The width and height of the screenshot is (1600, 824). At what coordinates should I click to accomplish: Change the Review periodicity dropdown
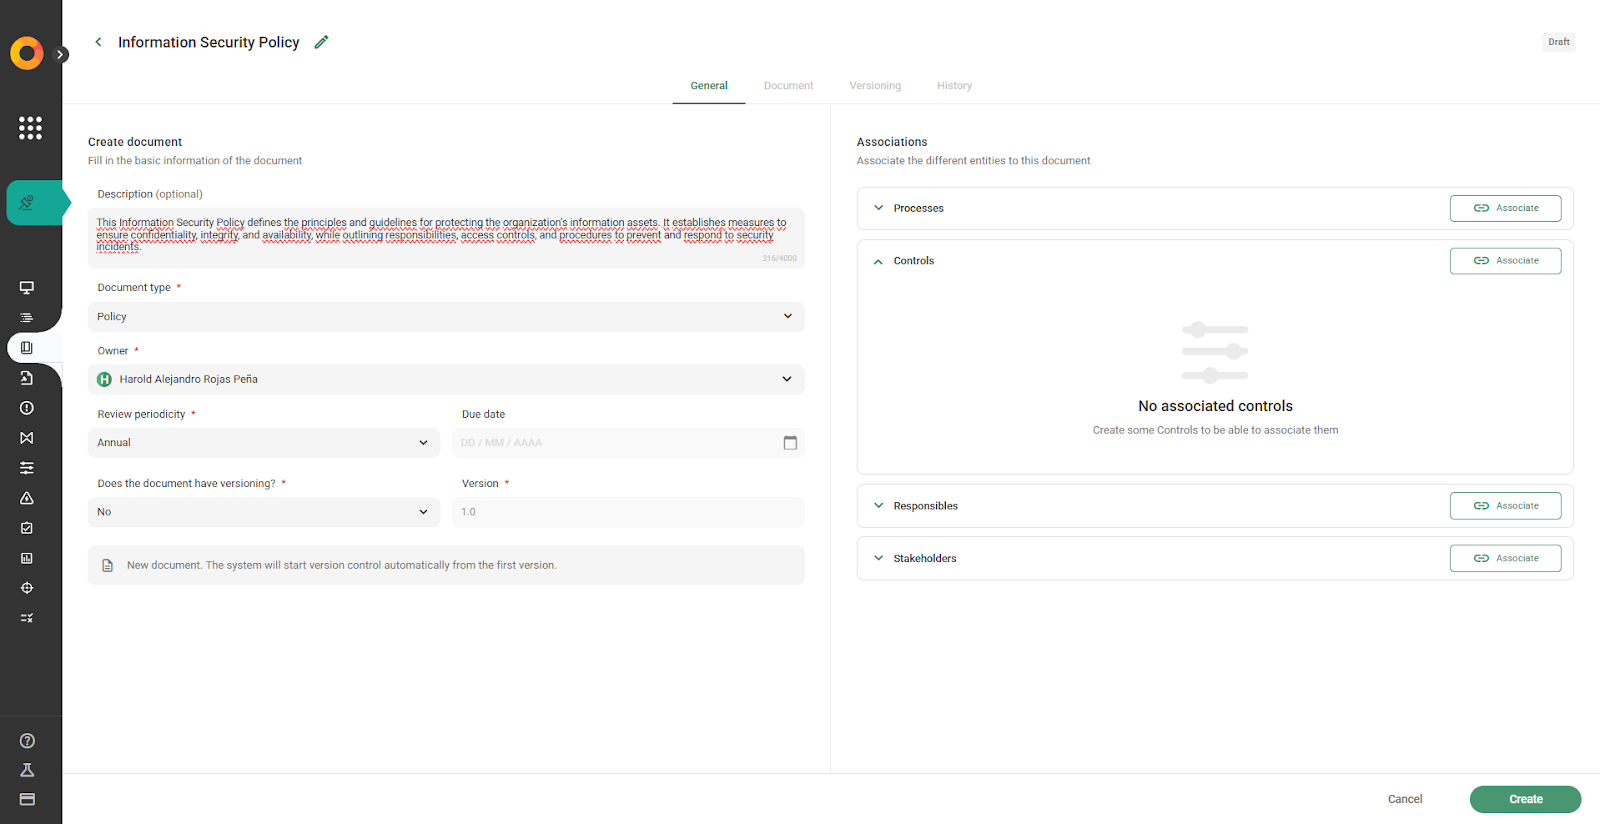pos(263,443)
